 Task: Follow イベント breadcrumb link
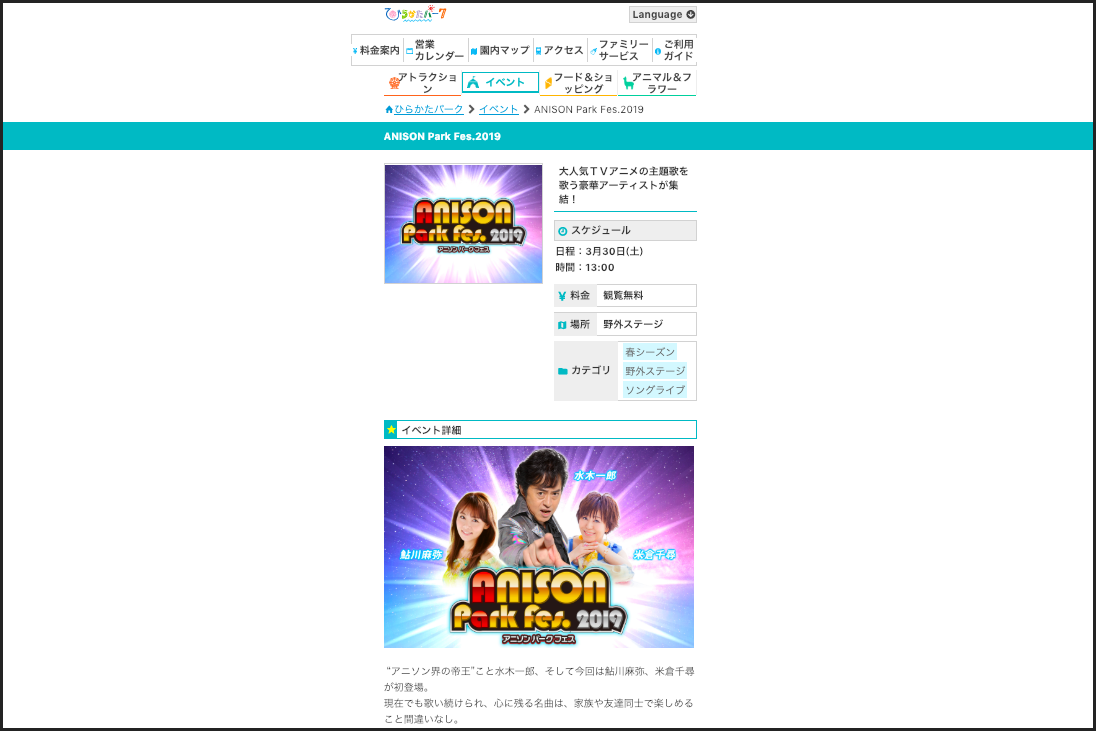498,109
